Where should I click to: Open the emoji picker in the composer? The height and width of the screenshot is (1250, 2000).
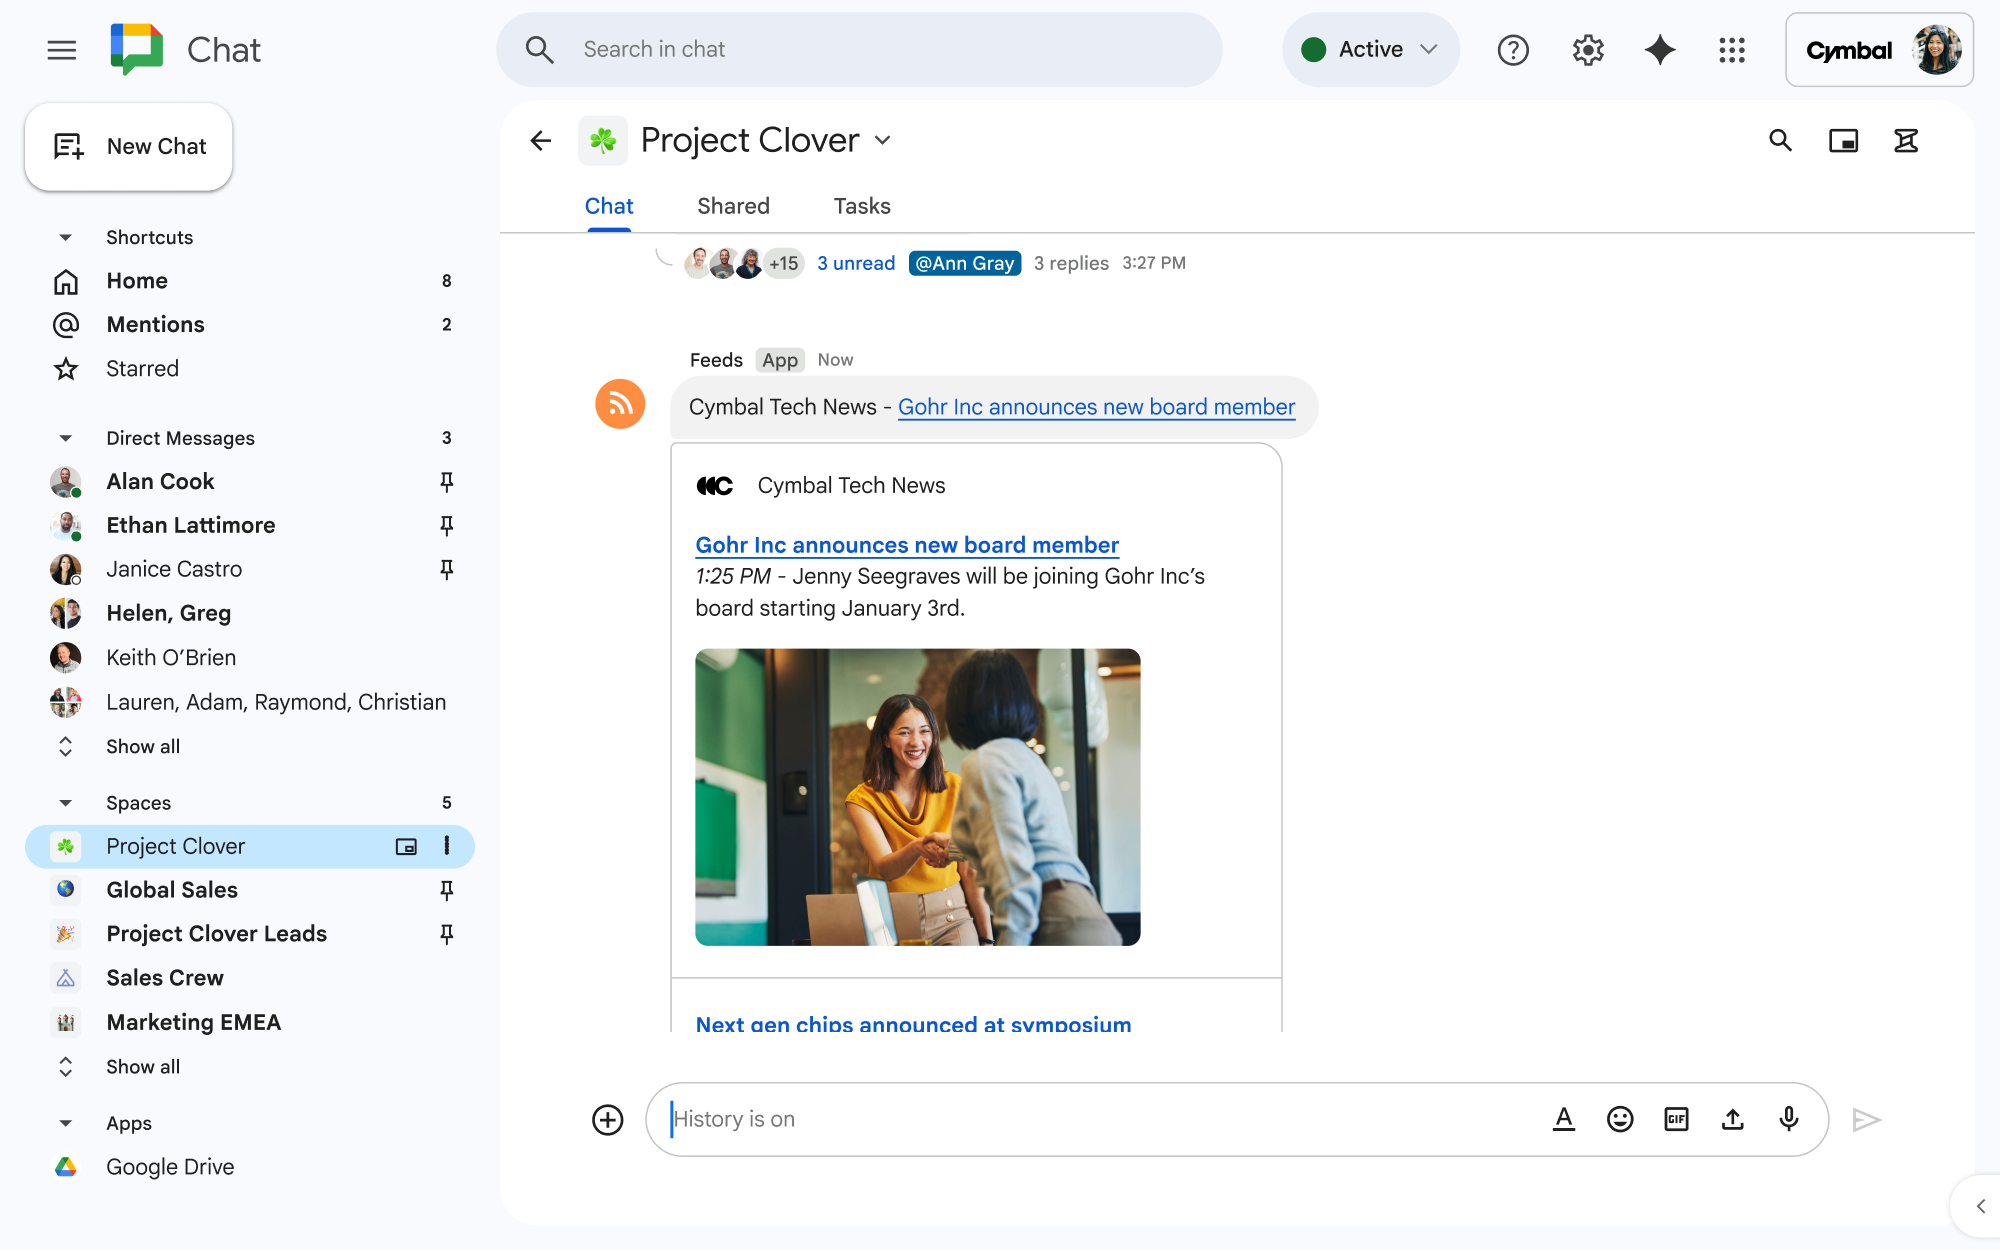(x=1620, y=1119)
